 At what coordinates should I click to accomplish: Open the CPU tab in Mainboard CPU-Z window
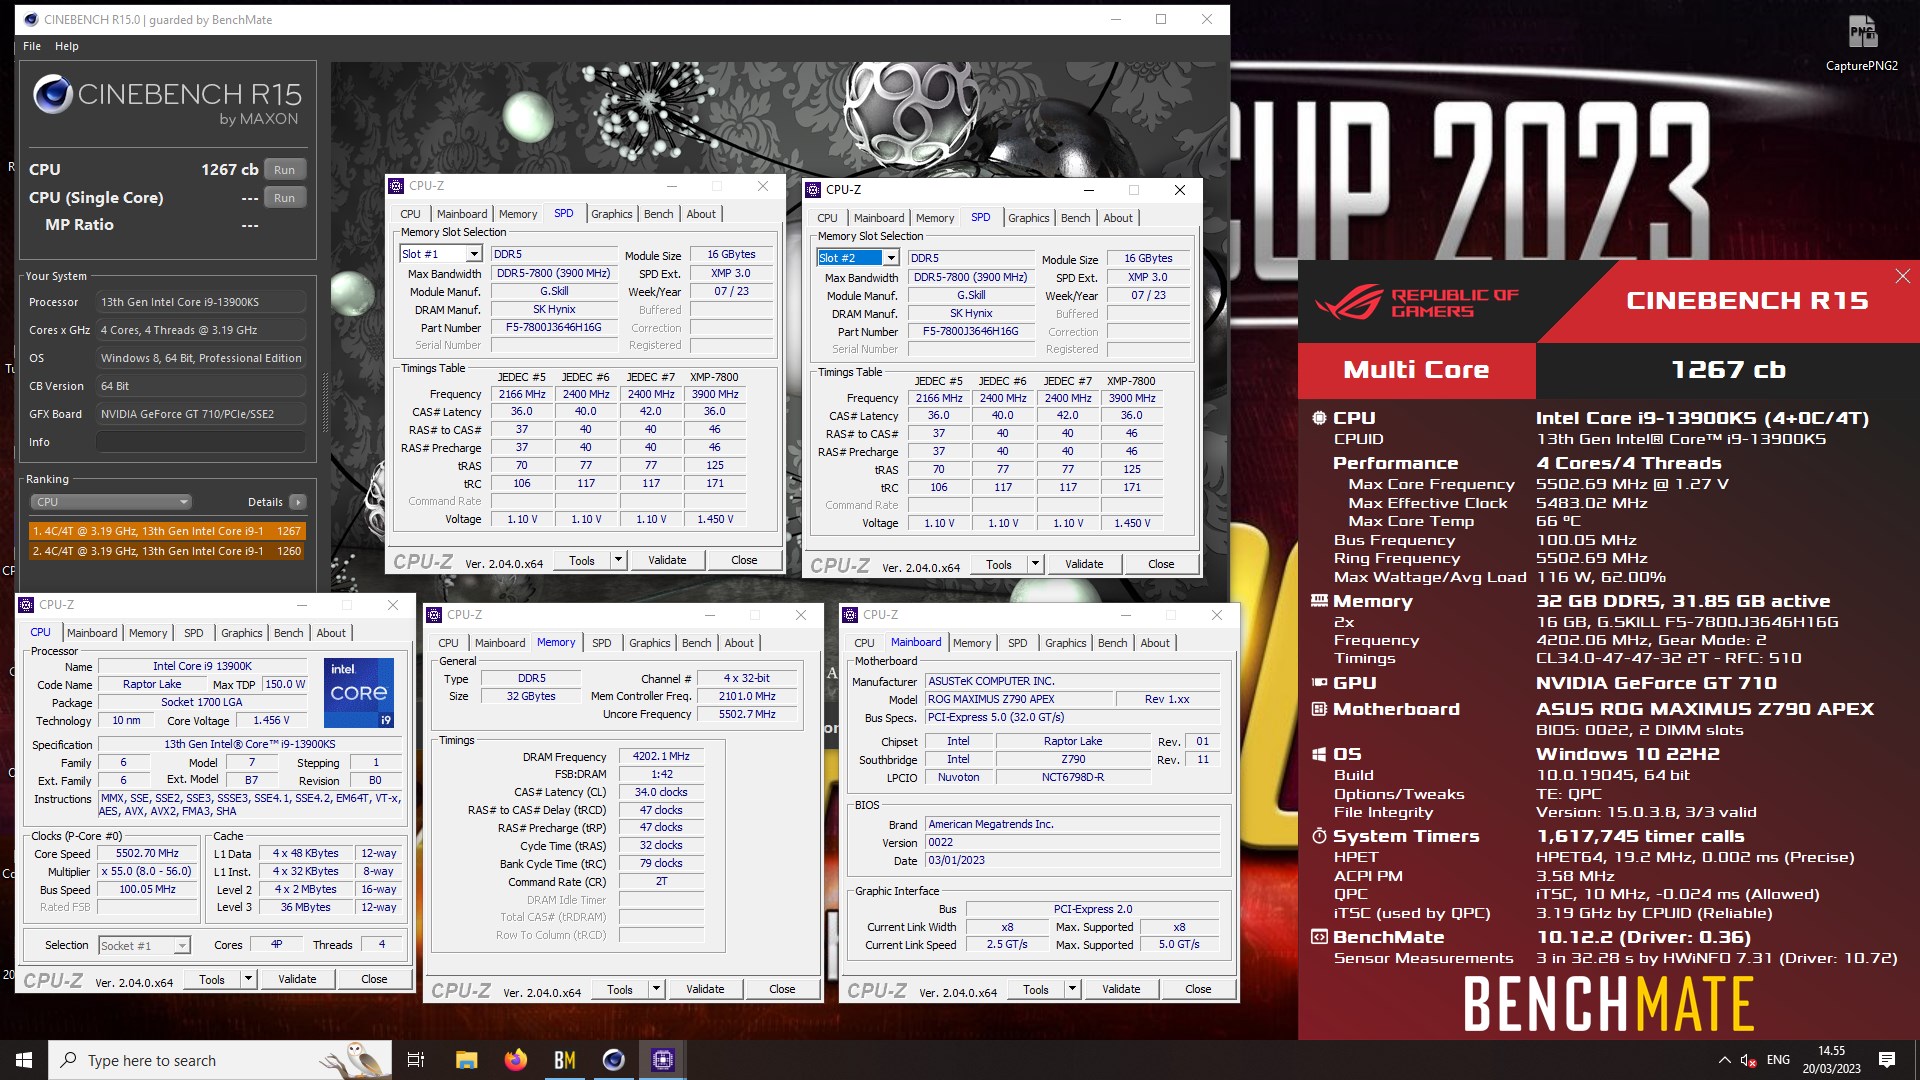point(864,643)
